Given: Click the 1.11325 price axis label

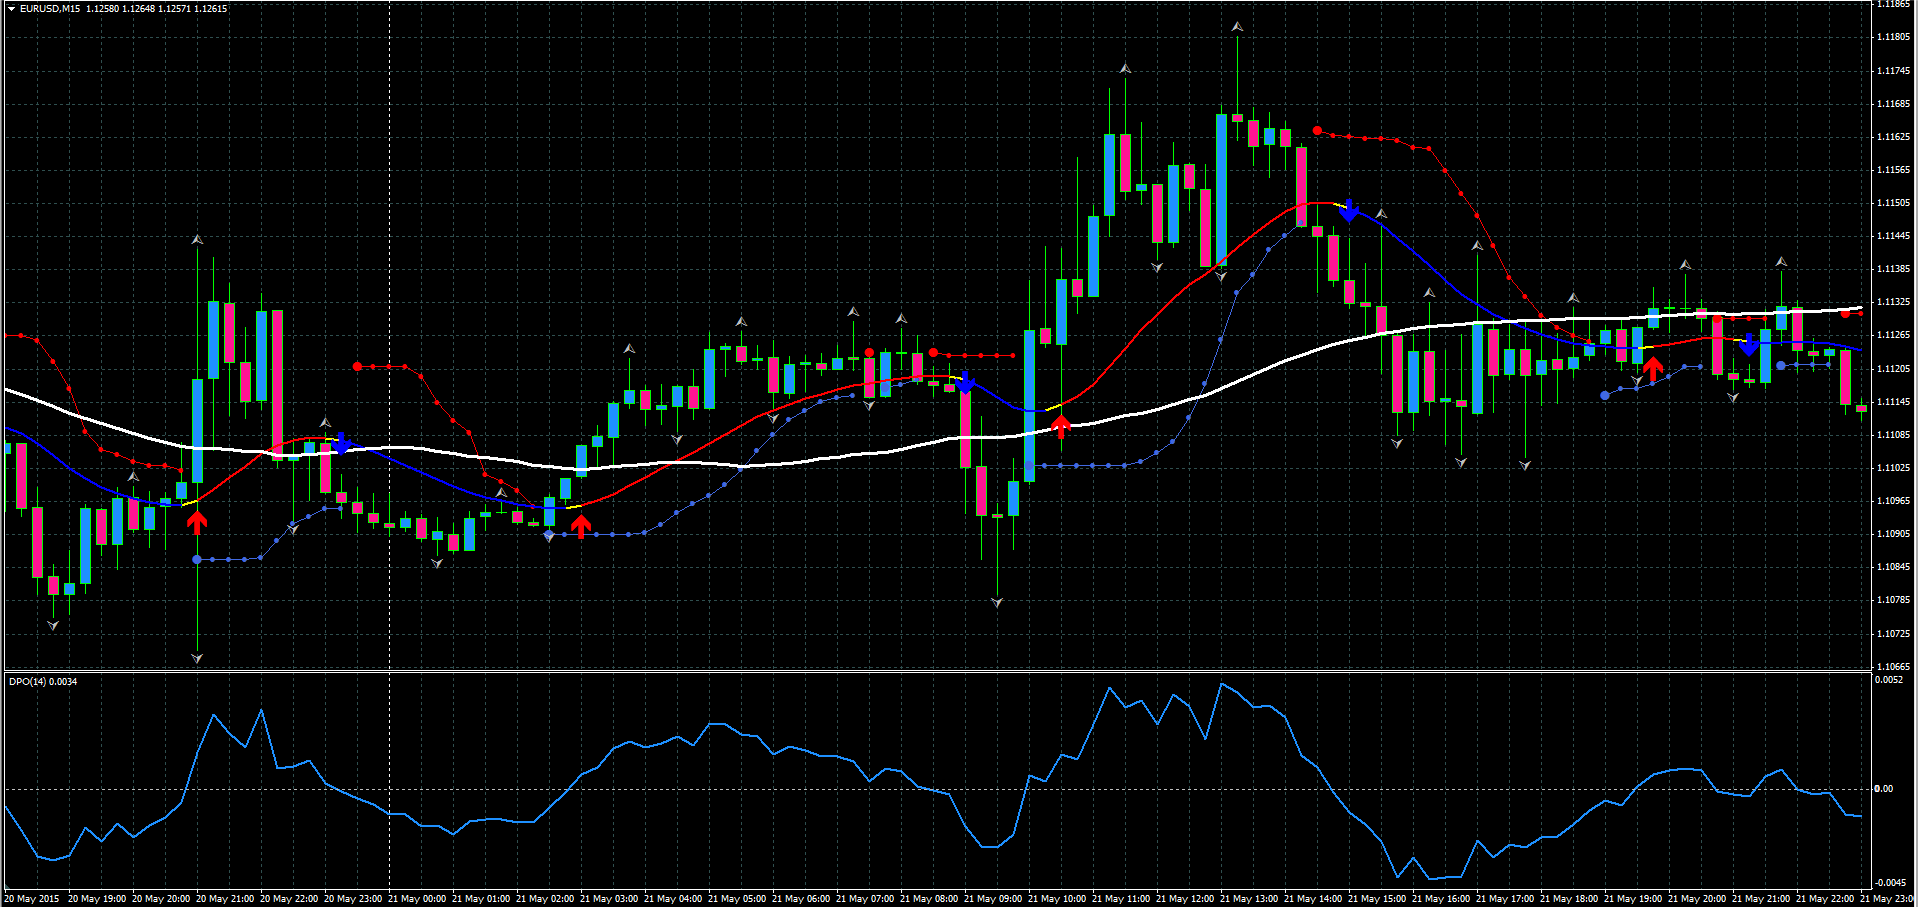Looking at the screenshot, I should pos(1892,302).
